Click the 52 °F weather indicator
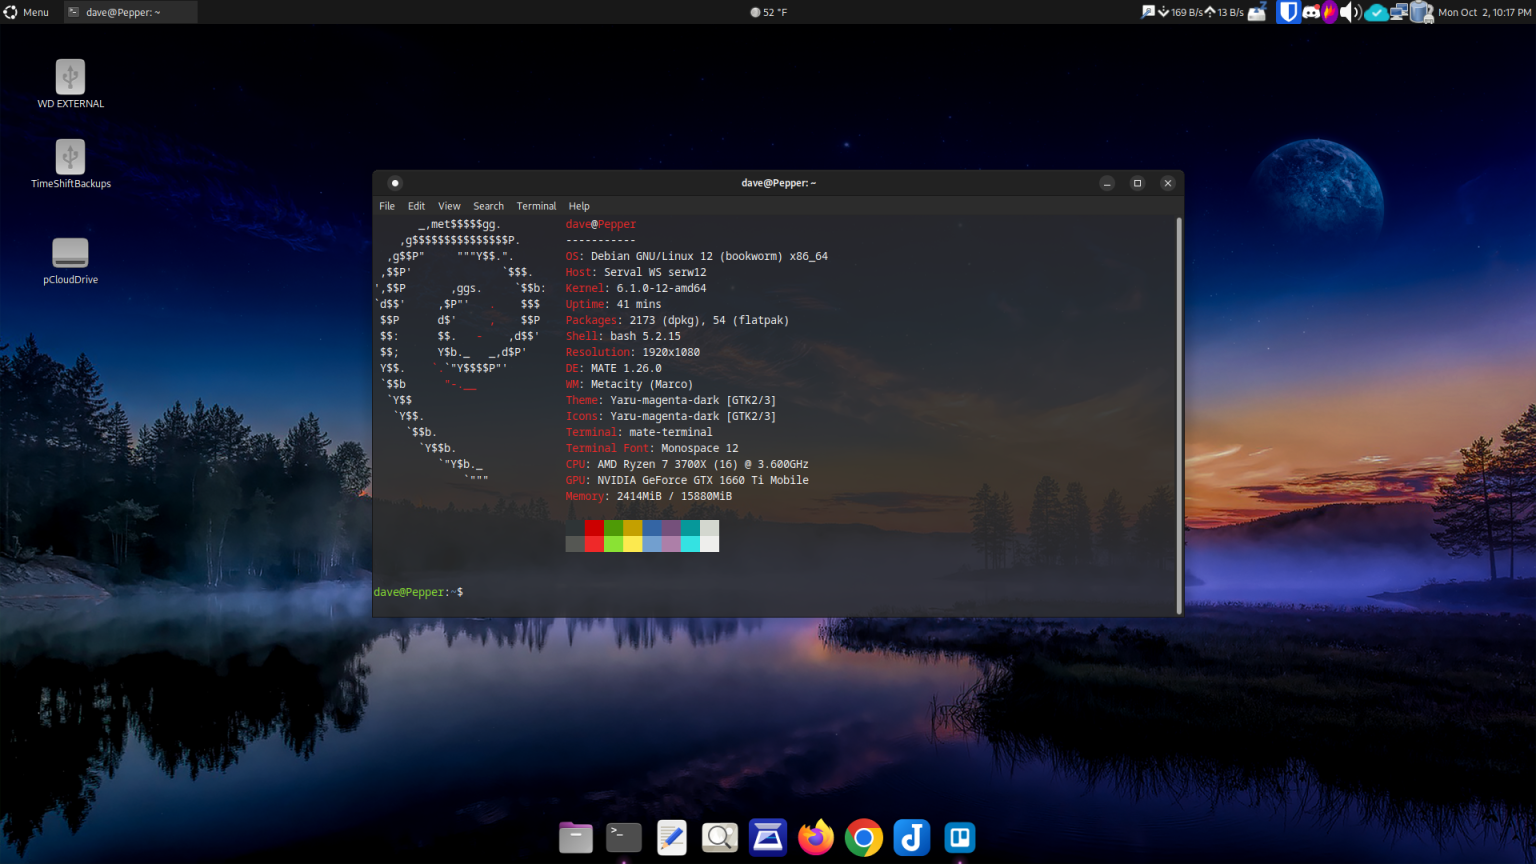The image size is (1536, 864). coord(768,12)
